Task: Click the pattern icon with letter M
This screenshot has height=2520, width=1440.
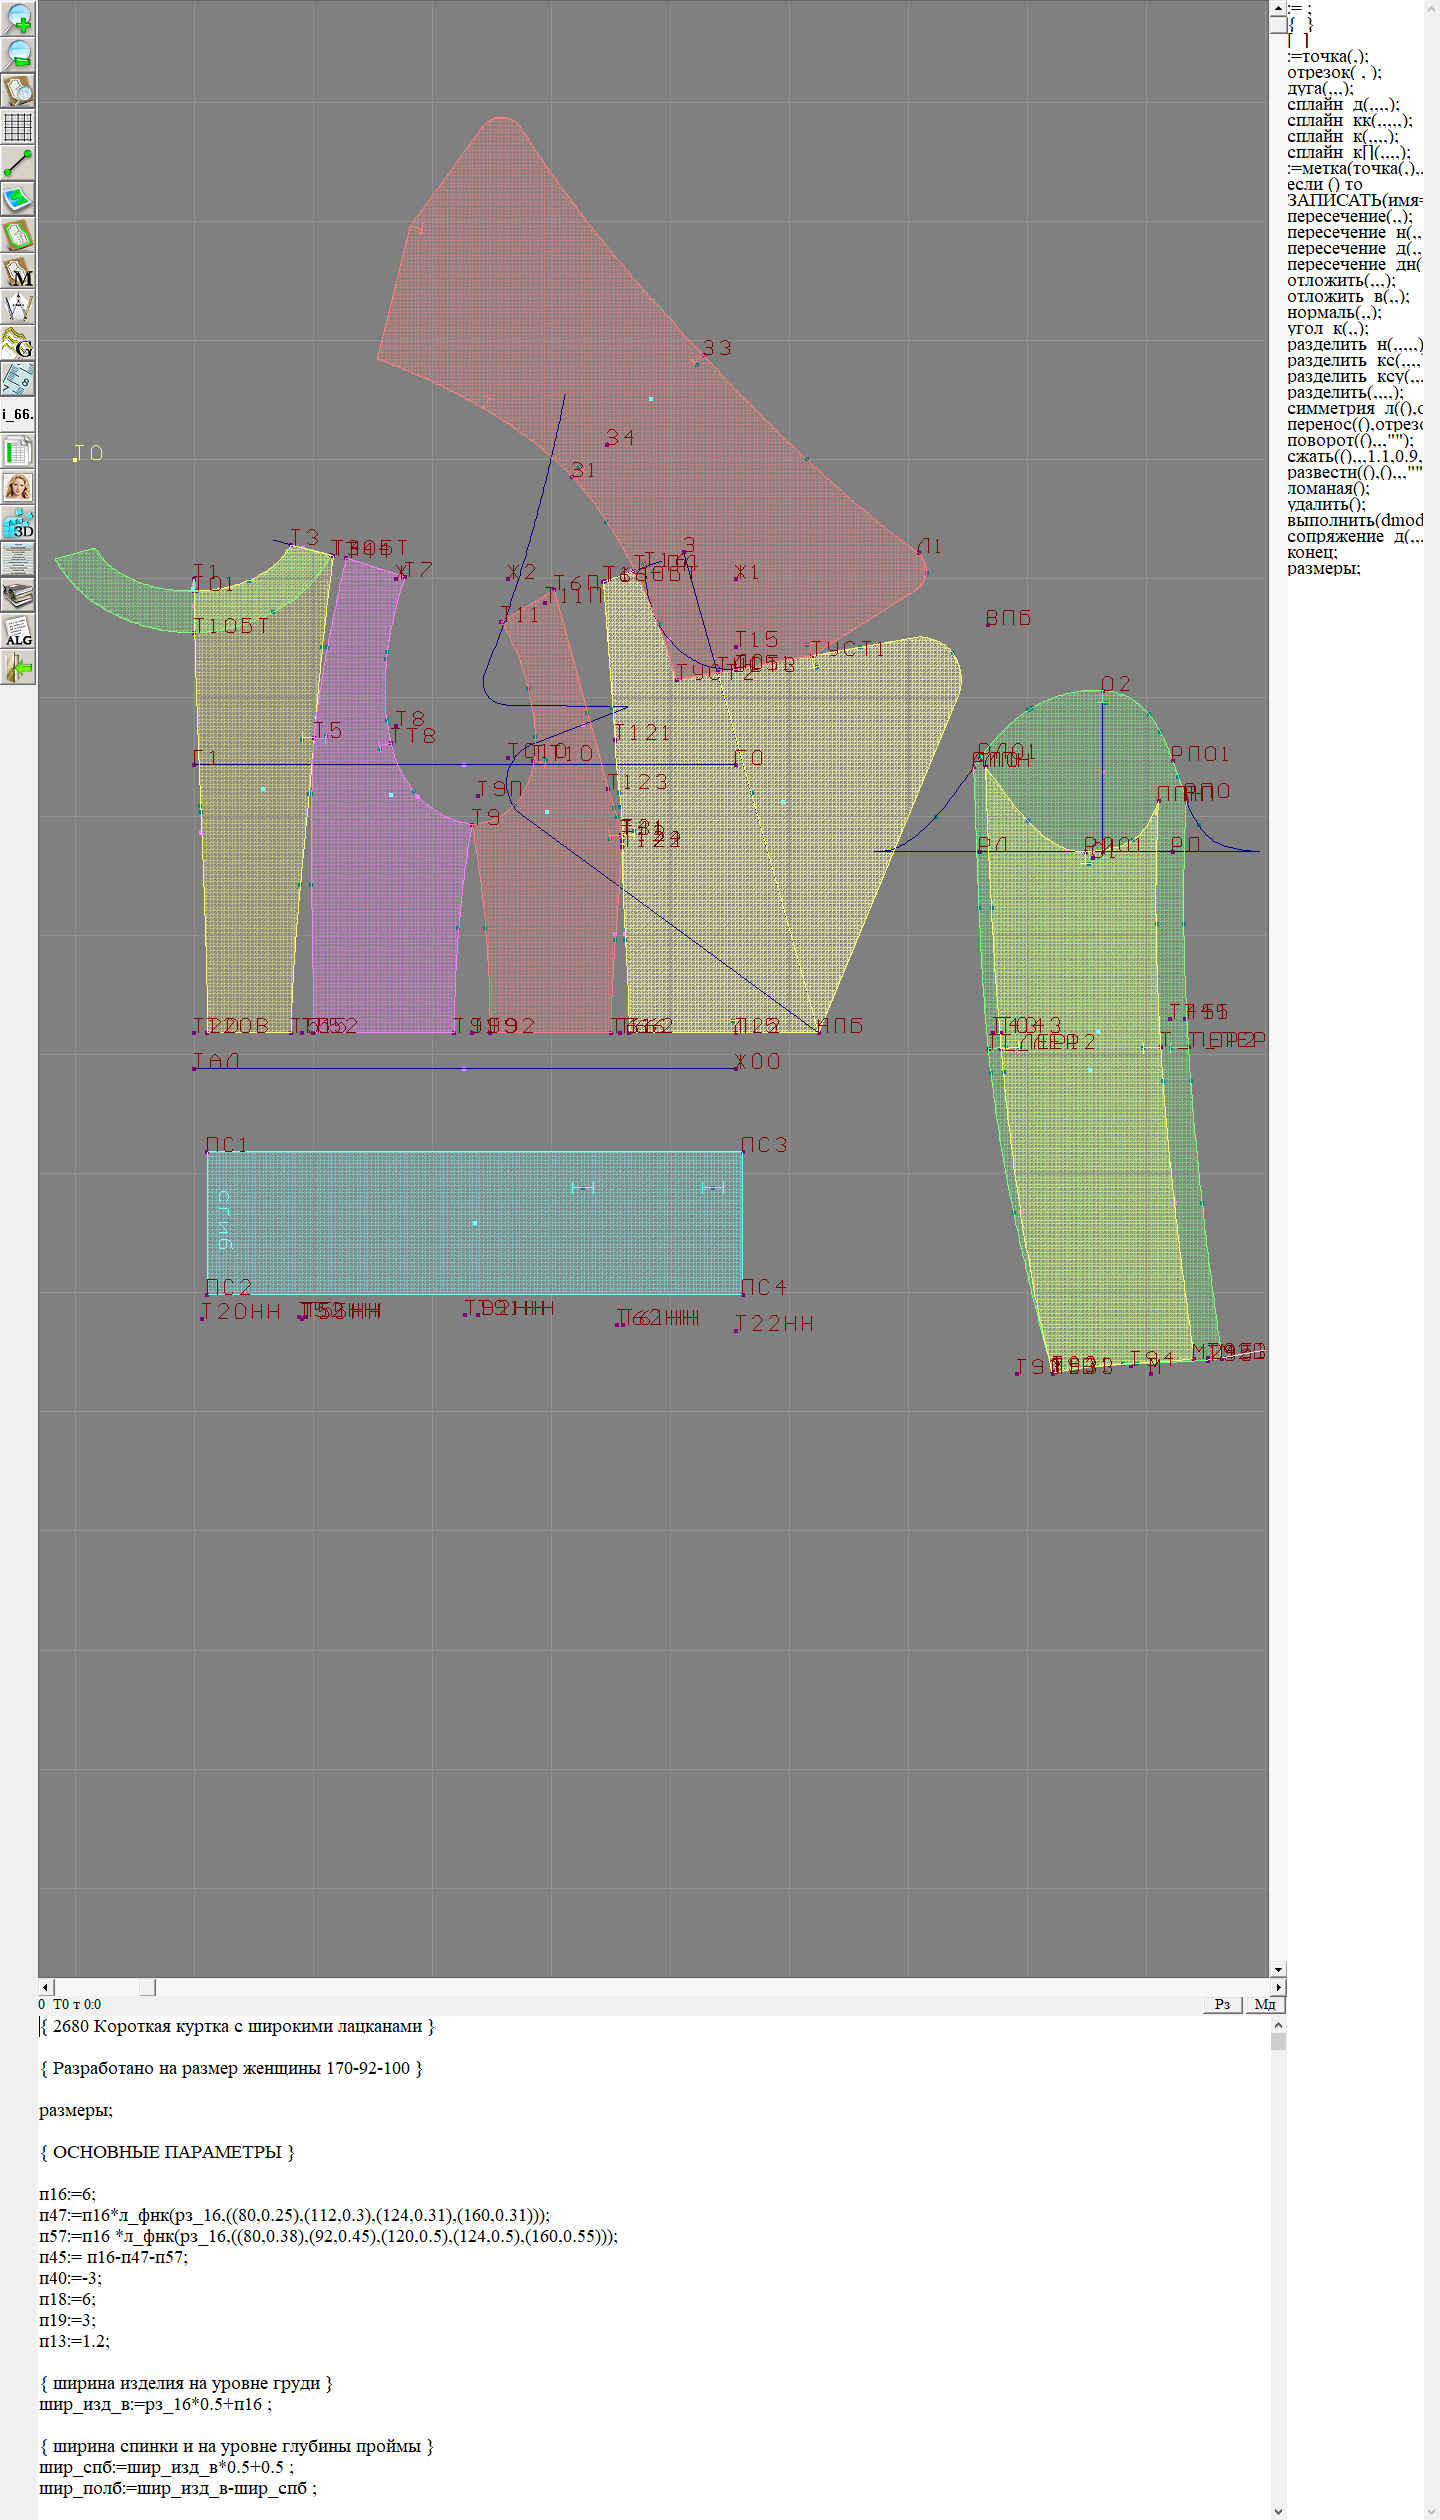Action: (x=18, y=271)
